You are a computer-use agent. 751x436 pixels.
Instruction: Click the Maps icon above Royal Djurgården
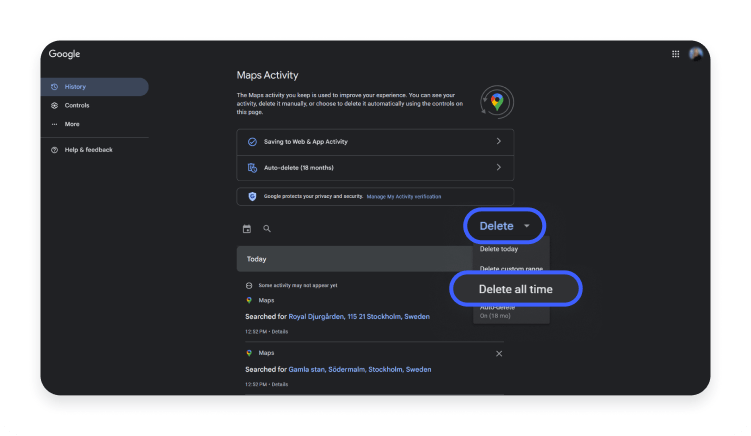coord(249,300)
